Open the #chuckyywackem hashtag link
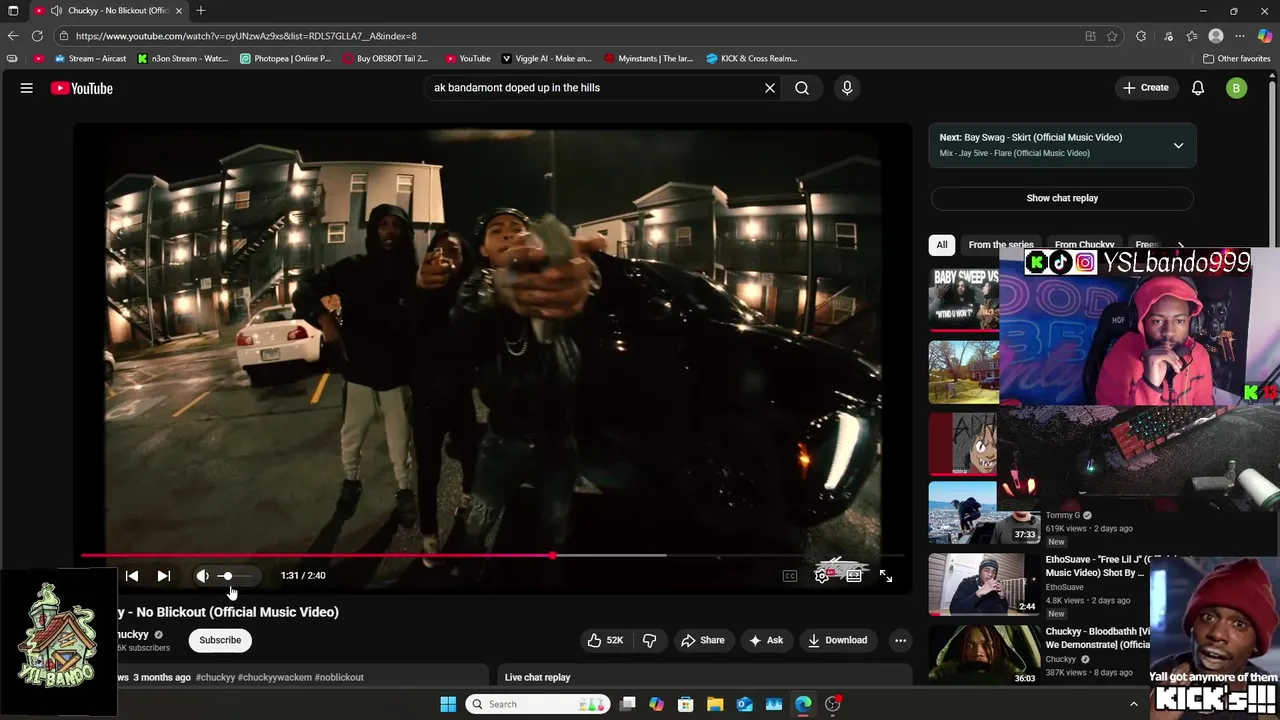This screenshot has width=1280, height=720. tap(275, 677)
